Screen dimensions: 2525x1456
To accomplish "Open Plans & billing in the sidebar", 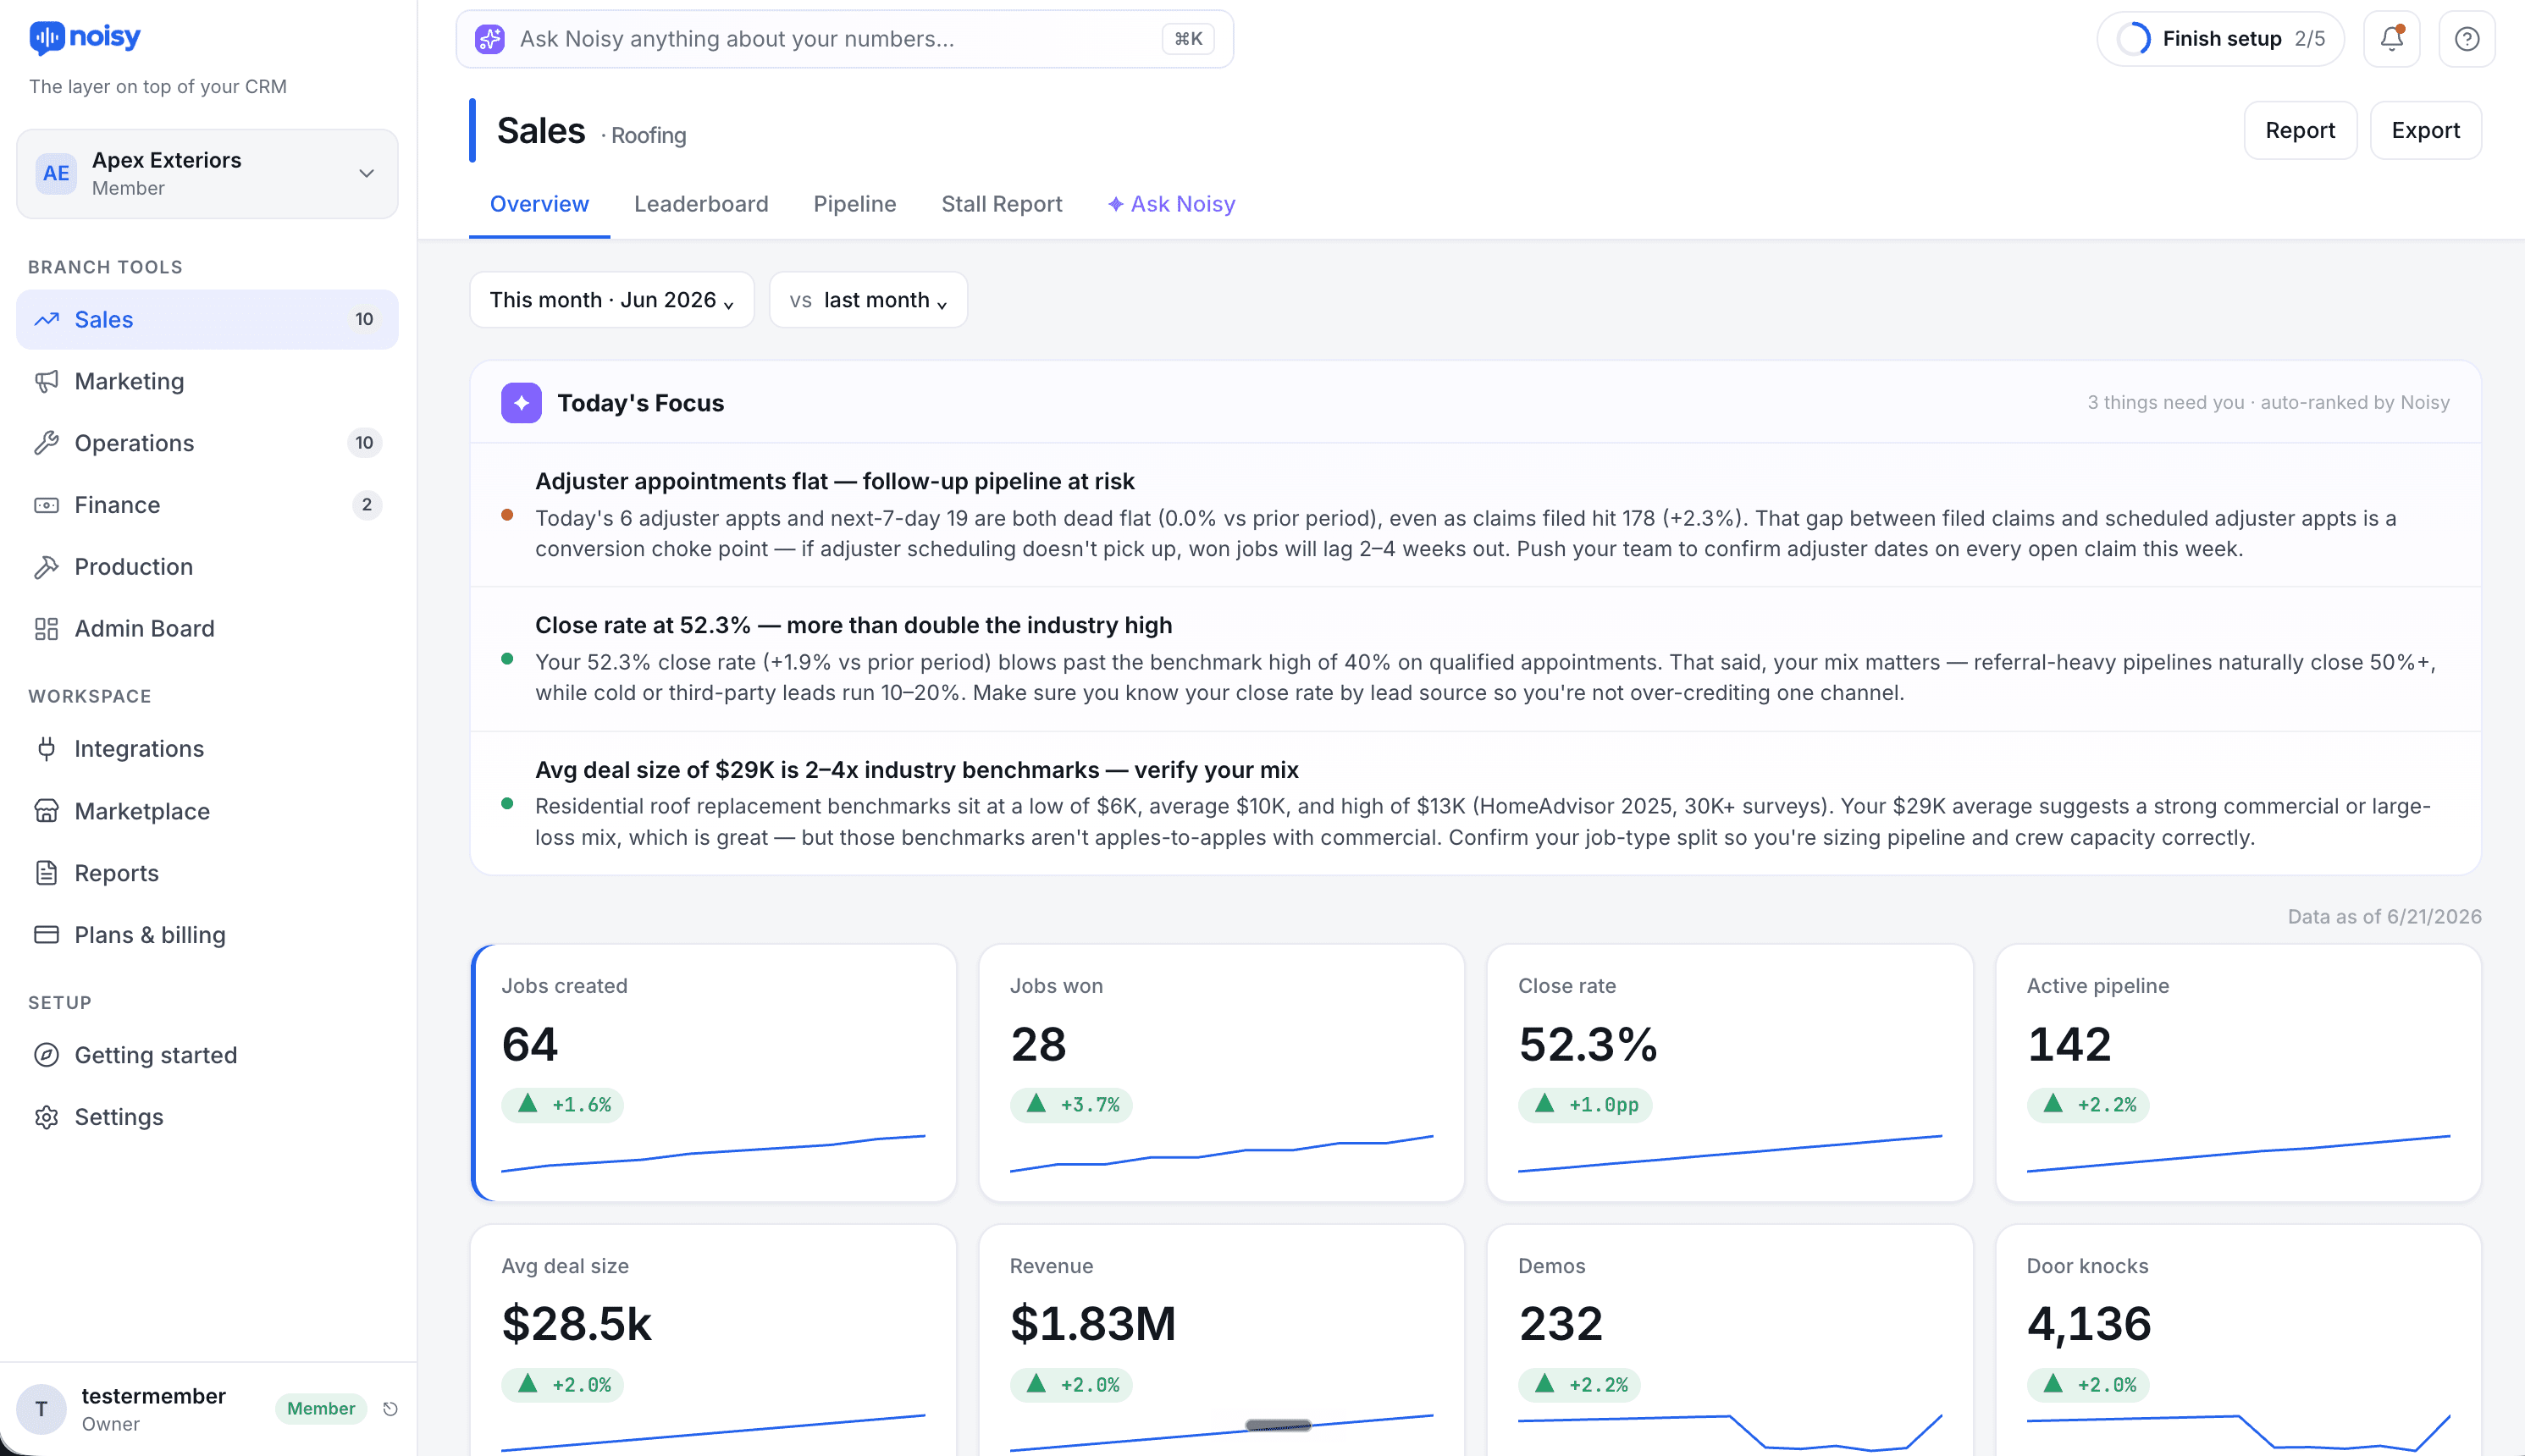I will pyautogui.click(x=207, y=935).
